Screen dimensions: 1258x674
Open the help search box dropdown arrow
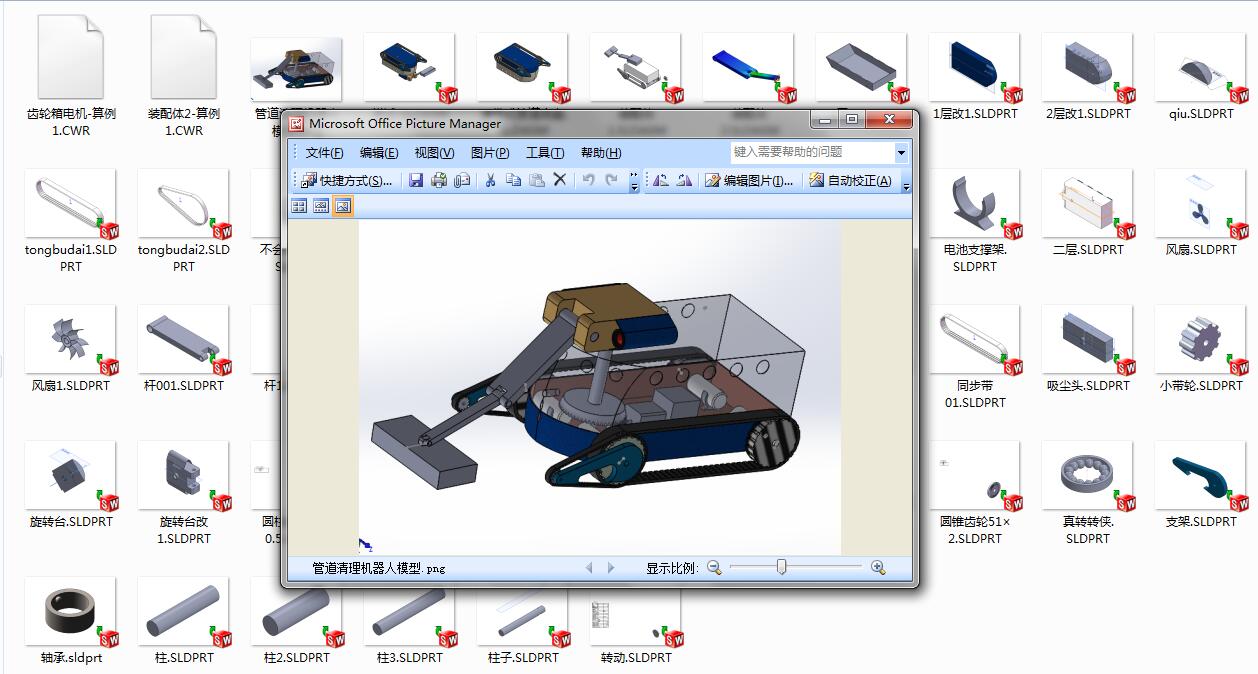pos(901,153)
